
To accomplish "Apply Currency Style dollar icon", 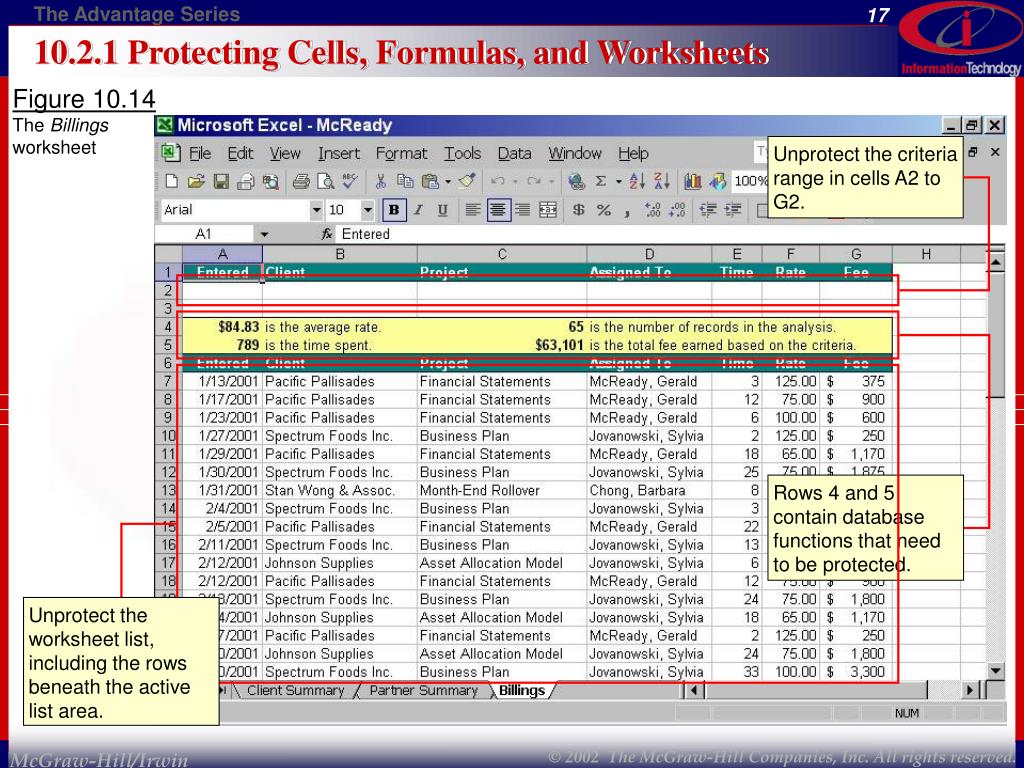I will pyautogui.click(x=579, y=210).
